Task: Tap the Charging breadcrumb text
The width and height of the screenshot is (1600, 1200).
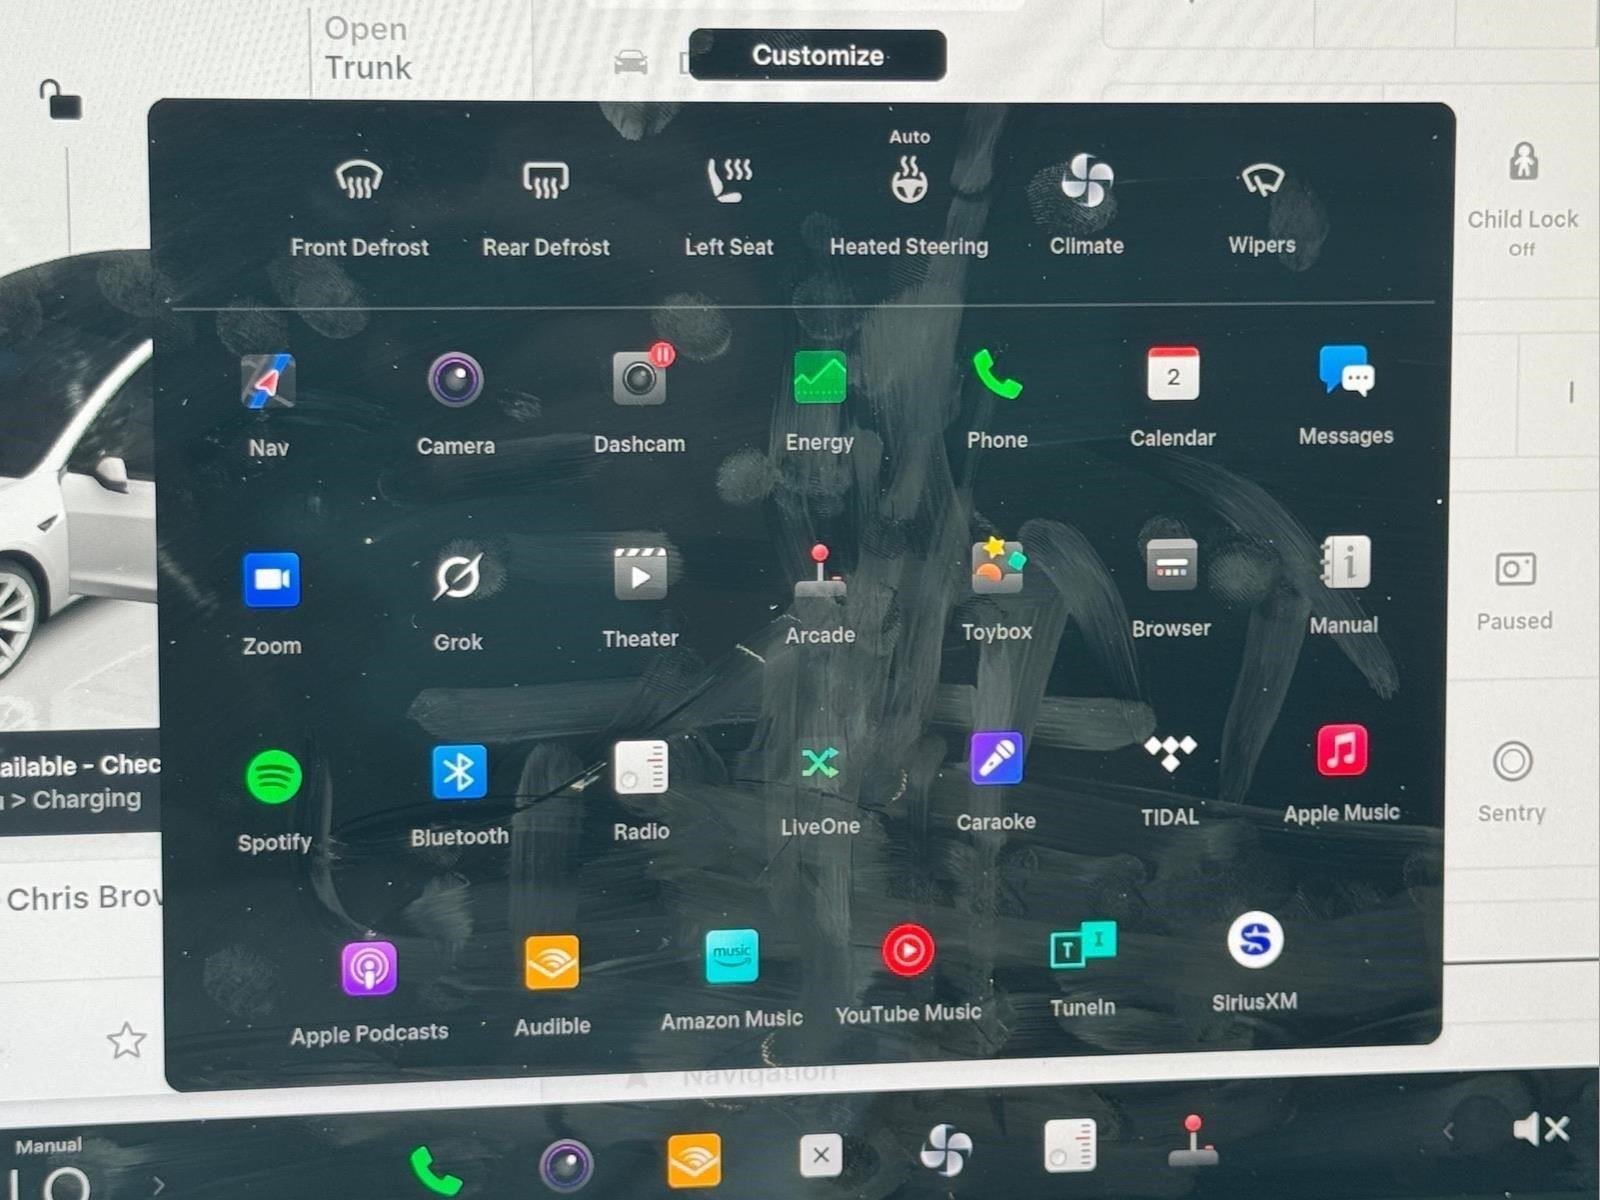Action: click(x=87, y=799)
